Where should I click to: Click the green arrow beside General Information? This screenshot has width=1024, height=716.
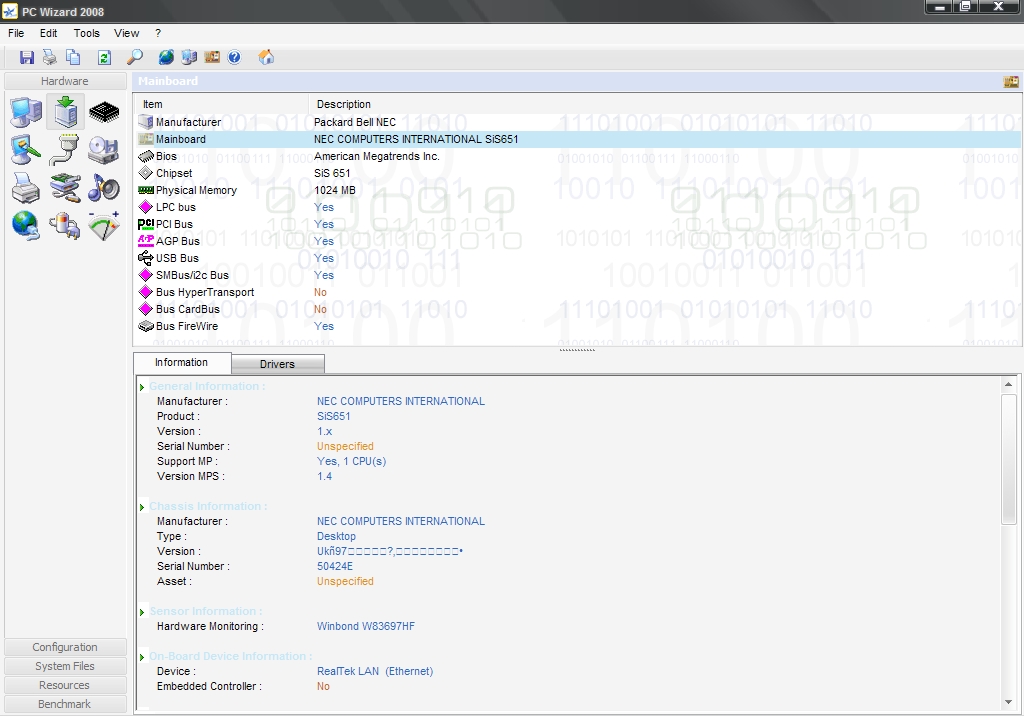click(x=142, y=387)
